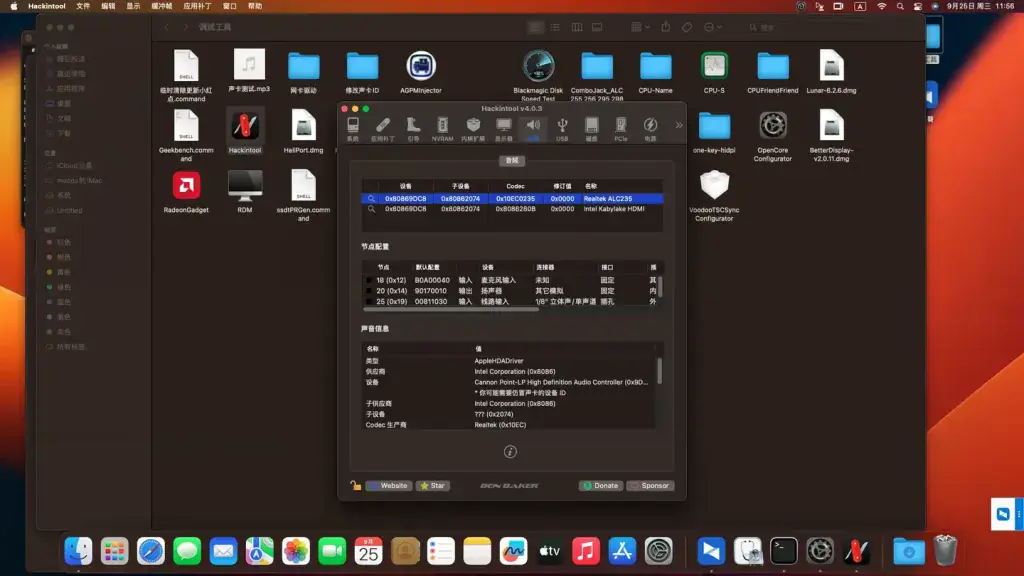Select node 18 (0x12) microphone row
This screenshot has width=1024, height=576.
click(511, 280)
